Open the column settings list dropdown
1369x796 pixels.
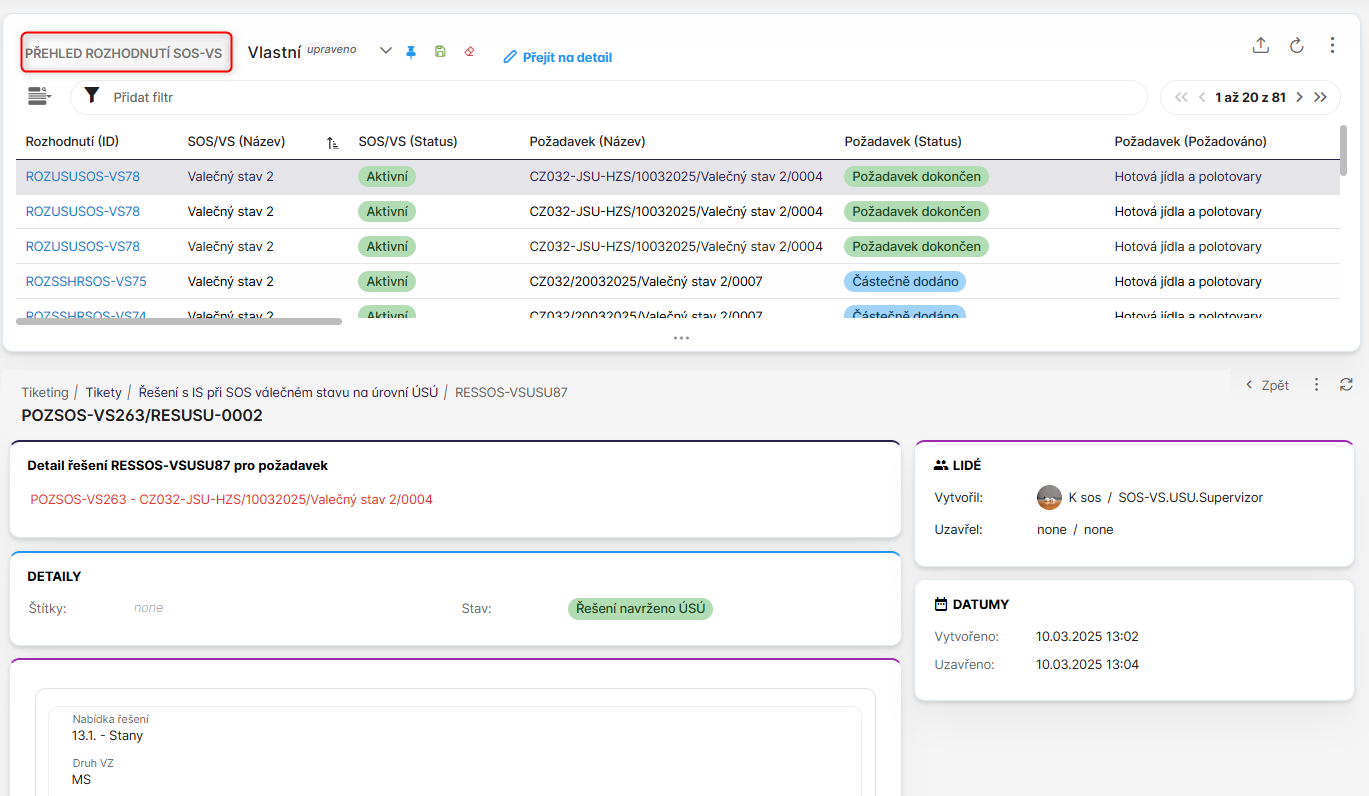point(39,96)
